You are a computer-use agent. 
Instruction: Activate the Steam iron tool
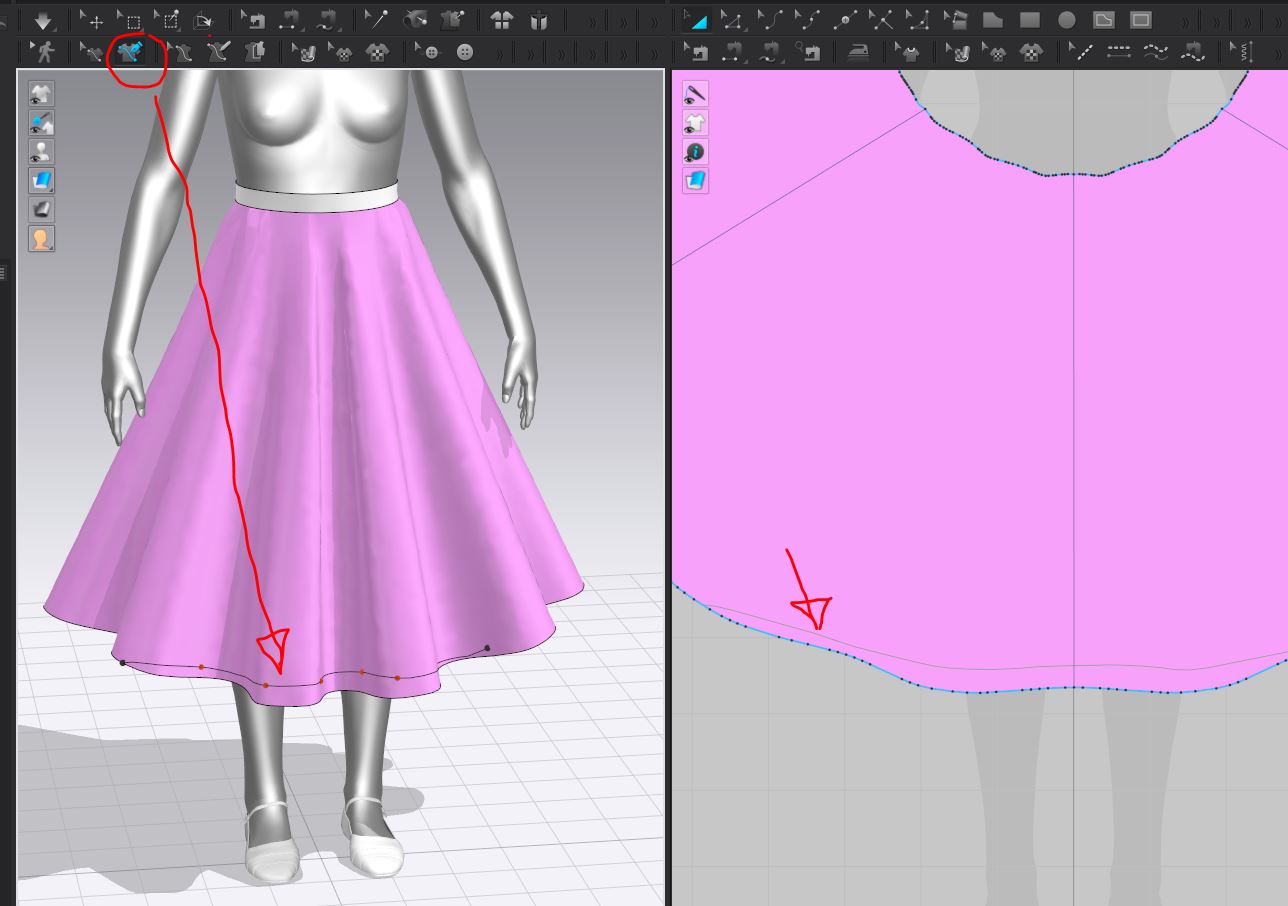coord(858,52)
